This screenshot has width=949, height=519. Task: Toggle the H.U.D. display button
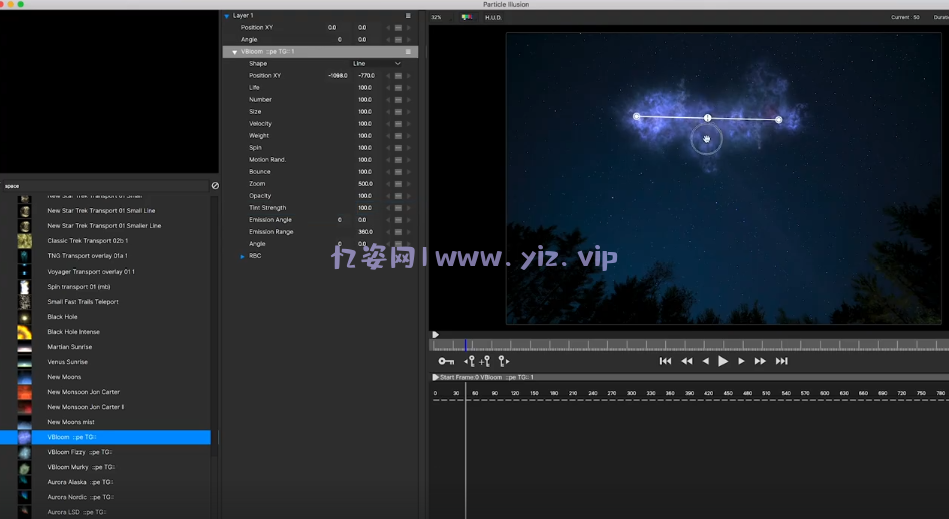coord(493,18)
